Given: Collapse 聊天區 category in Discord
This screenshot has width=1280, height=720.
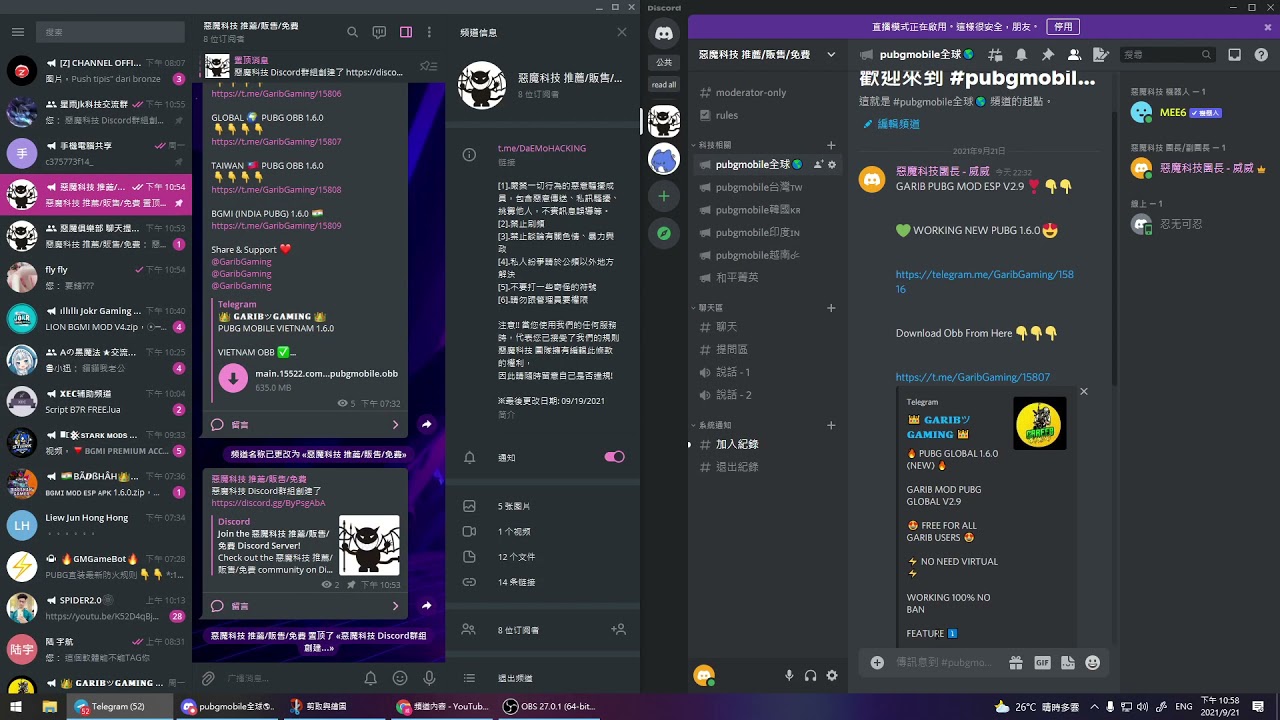Looking at the screenshot, I should 709,308.
